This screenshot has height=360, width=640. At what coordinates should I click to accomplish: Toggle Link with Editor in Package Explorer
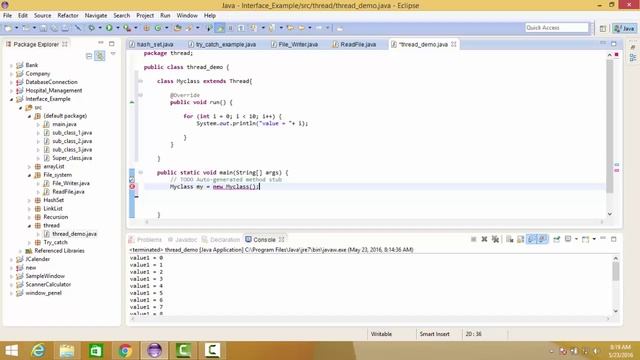(x=100, y=56)
